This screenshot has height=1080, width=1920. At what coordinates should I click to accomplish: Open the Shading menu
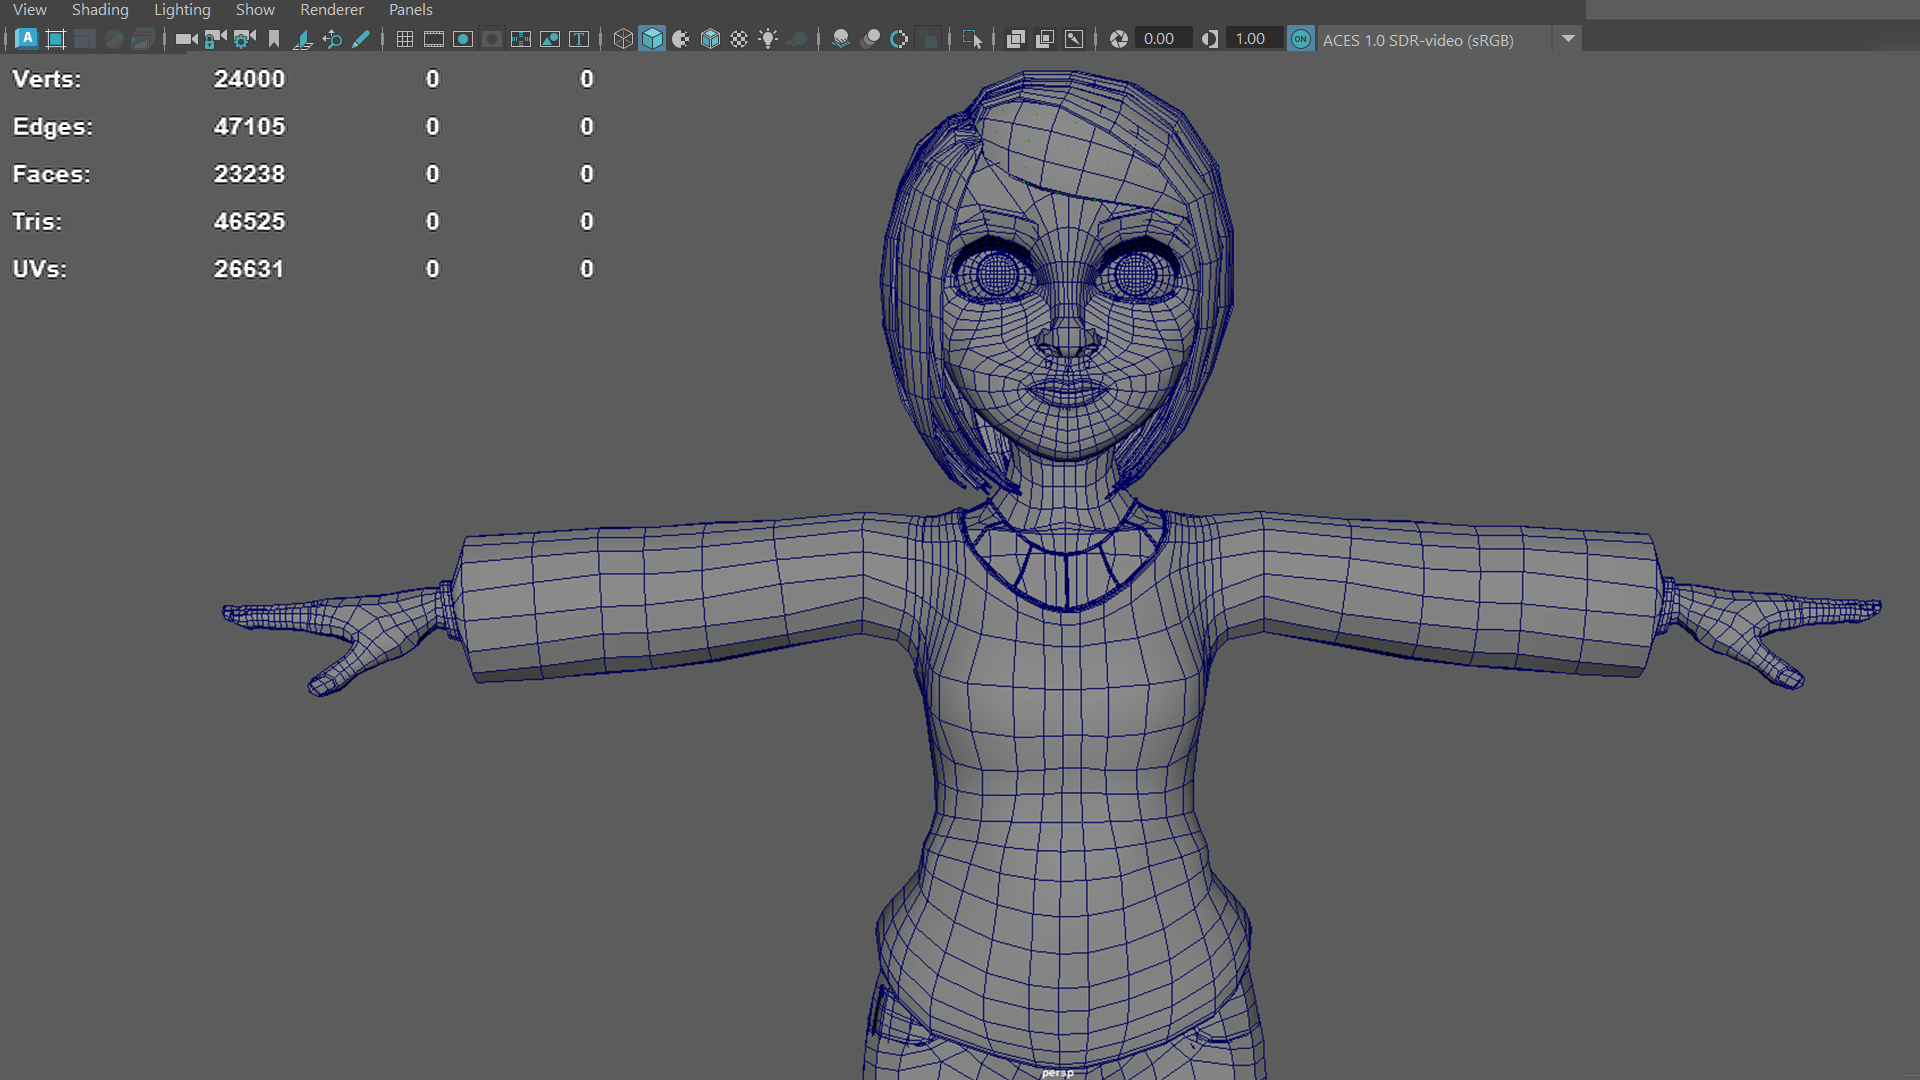pos(100,10)
